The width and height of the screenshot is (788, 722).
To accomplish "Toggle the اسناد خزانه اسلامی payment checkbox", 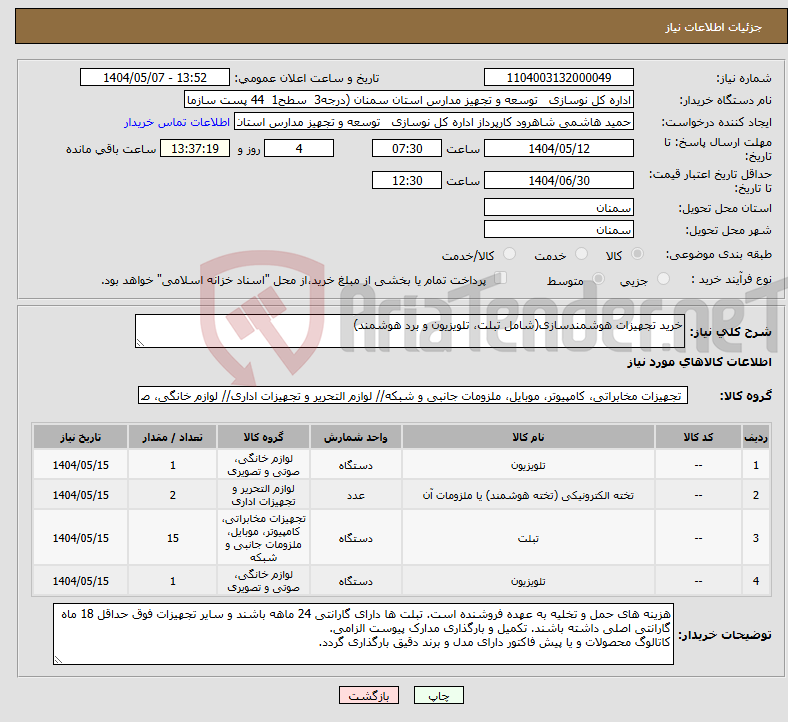I will [501, 278].
